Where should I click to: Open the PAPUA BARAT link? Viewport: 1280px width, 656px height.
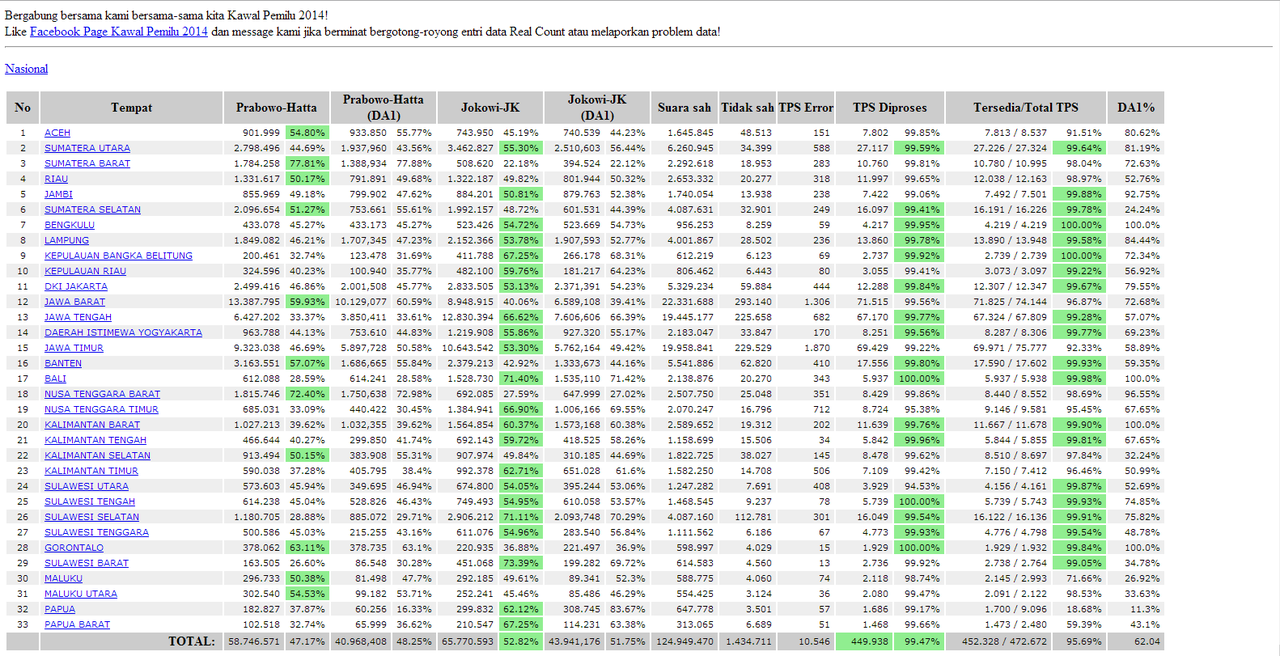[77, 625]
